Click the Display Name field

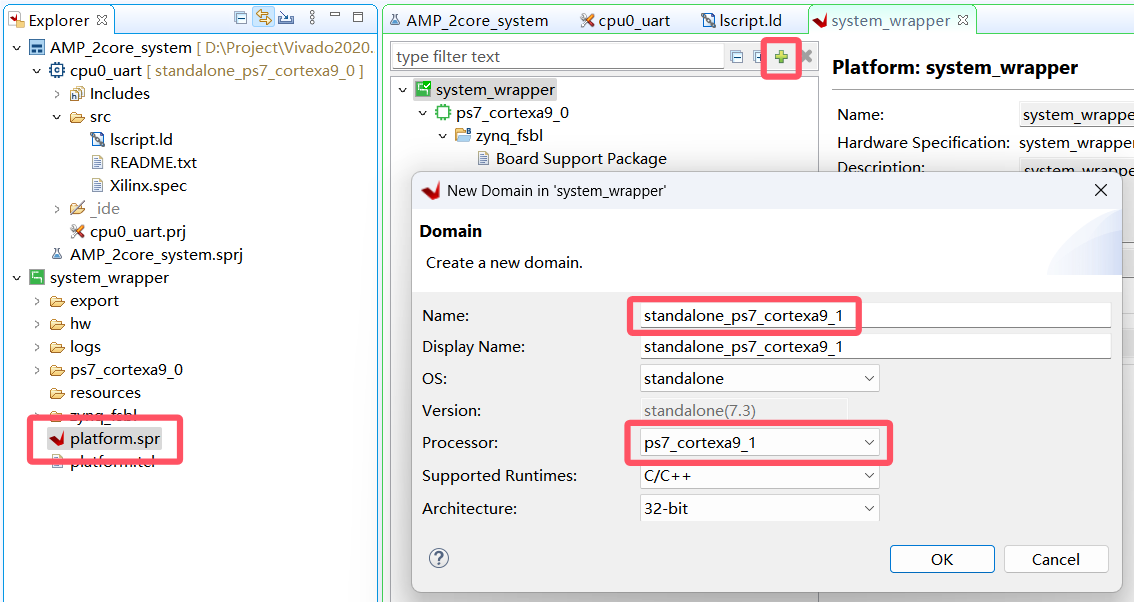click(x=875, y=347)
